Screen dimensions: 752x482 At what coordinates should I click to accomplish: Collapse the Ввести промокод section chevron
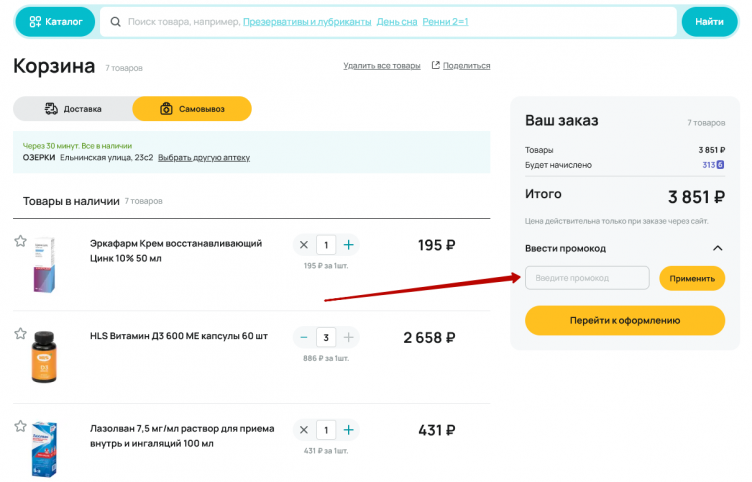pos(717,248)
